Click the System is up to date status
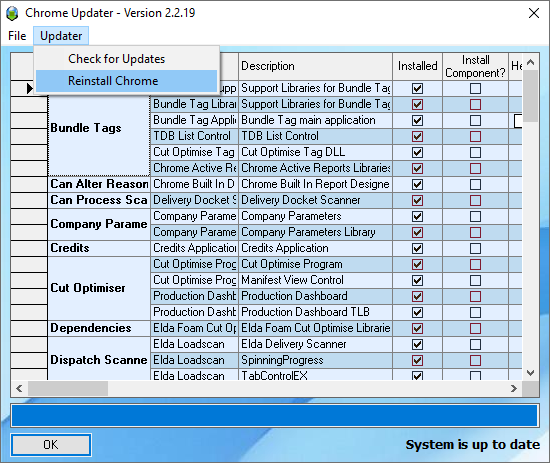Image resolution: width=550 pixels, height=463 pixels. [472, 445]
